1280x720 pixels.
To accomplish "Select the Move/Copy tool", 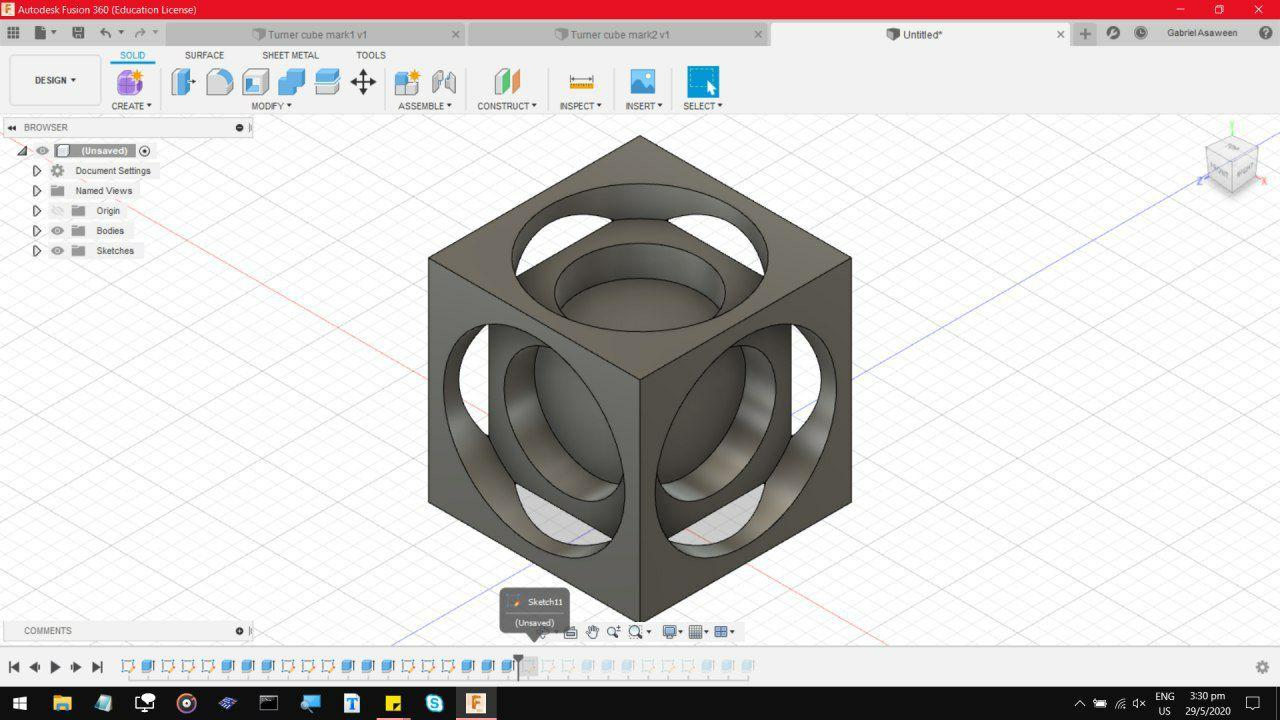I will coord(363,82).
